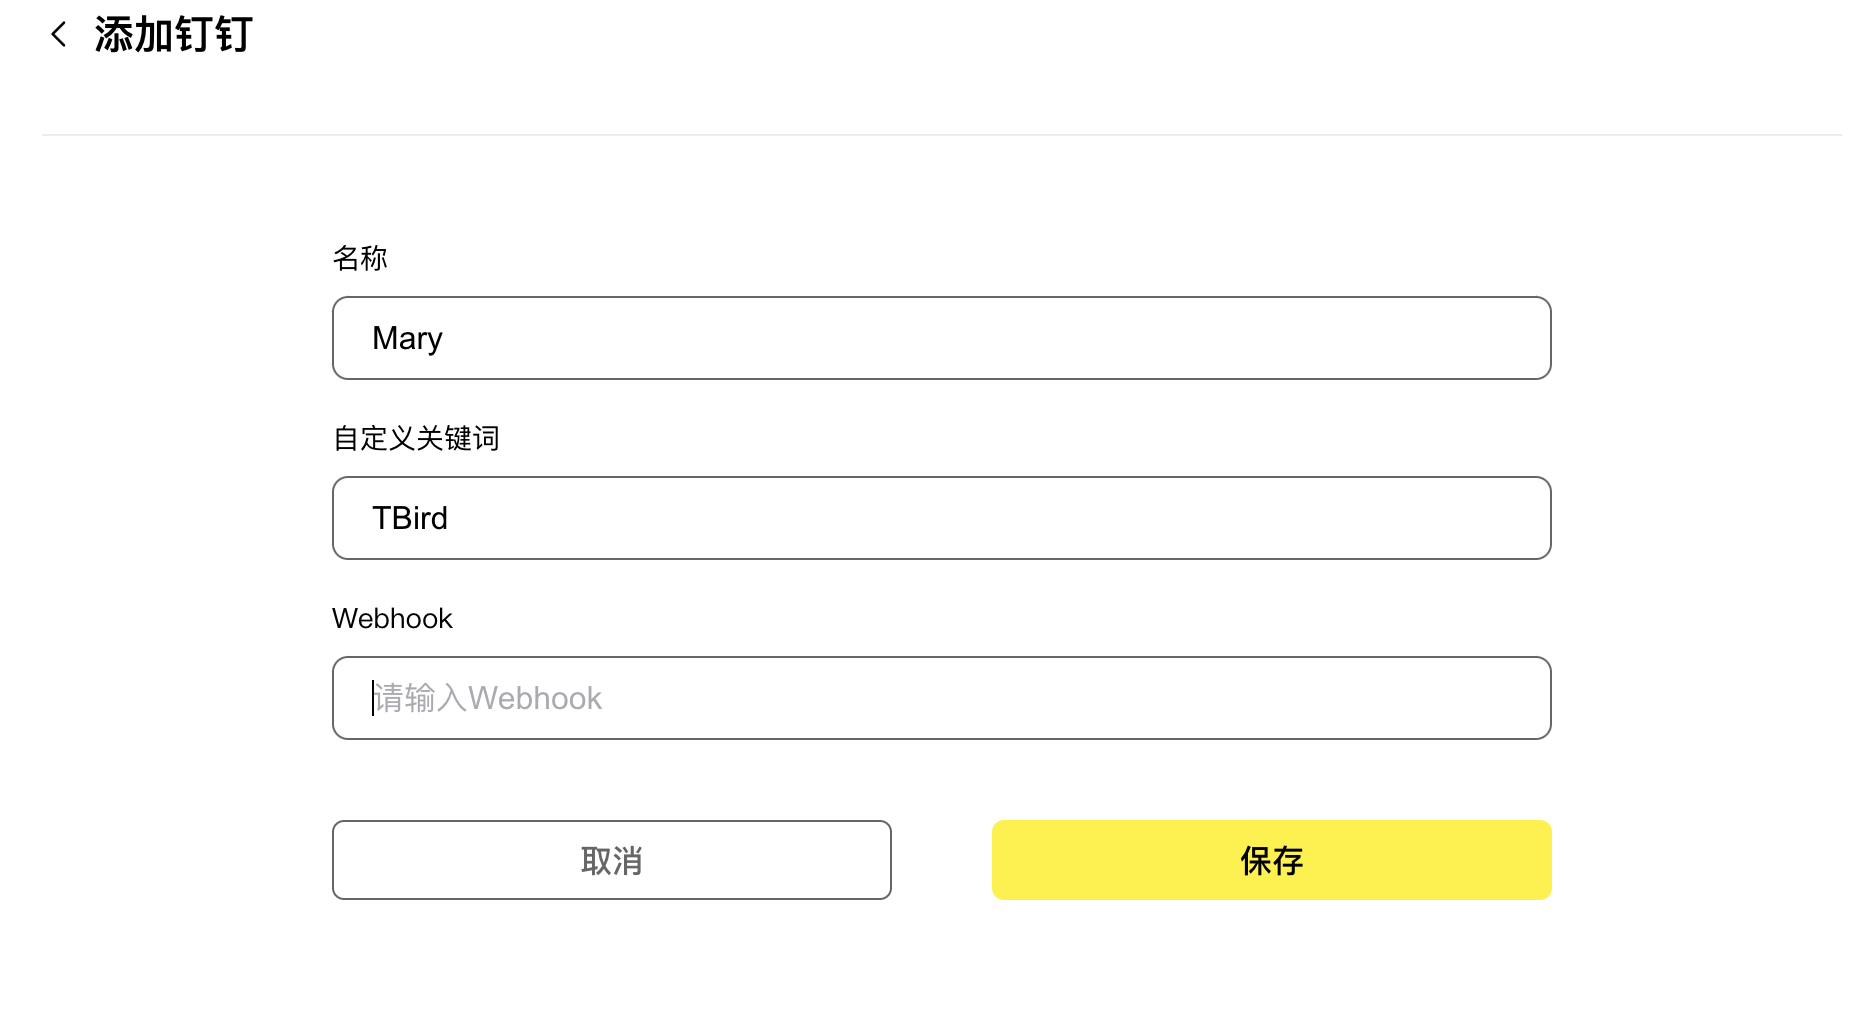Click the empty right side of Webhook field
Viewport: 1872px width, 1012px height.
click(1300, 698)
